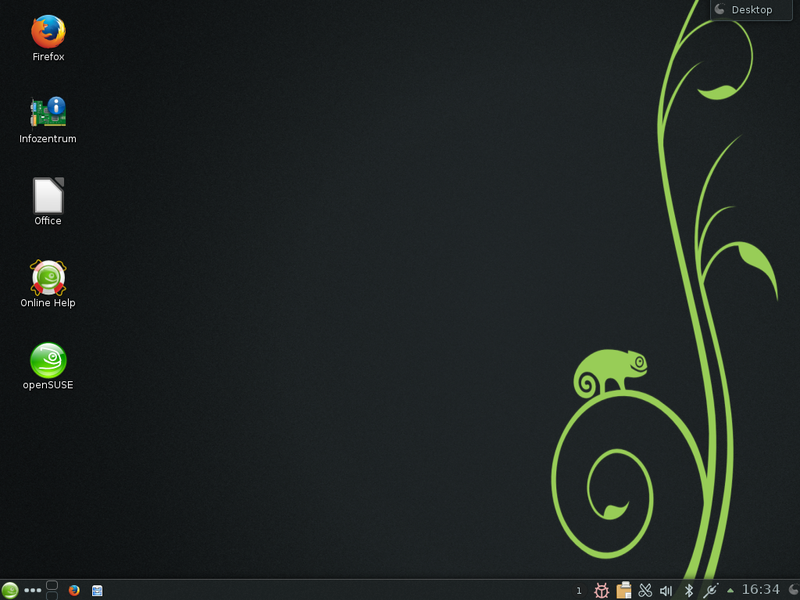Switch to the lower virtual desktop in pager
Image resolution: width=800 pixels, height=600 pixels.
coord(52,595)
